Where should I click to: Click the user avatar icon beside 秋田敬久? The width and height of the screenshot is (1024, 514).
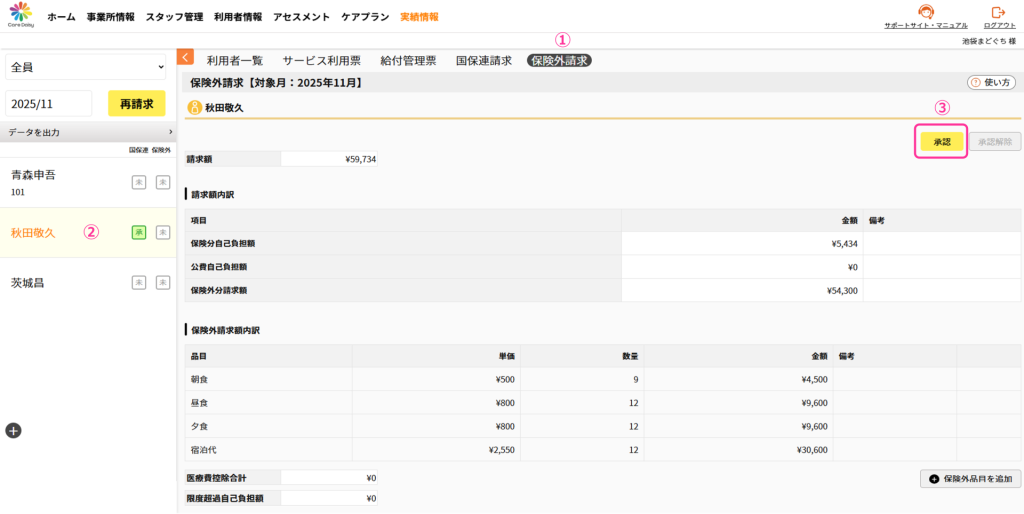click(195, 107)
